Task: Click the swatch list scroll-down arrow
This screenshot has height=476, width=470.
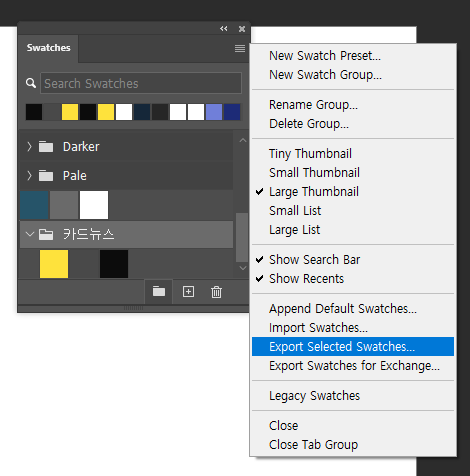Action: coord(243,268)
